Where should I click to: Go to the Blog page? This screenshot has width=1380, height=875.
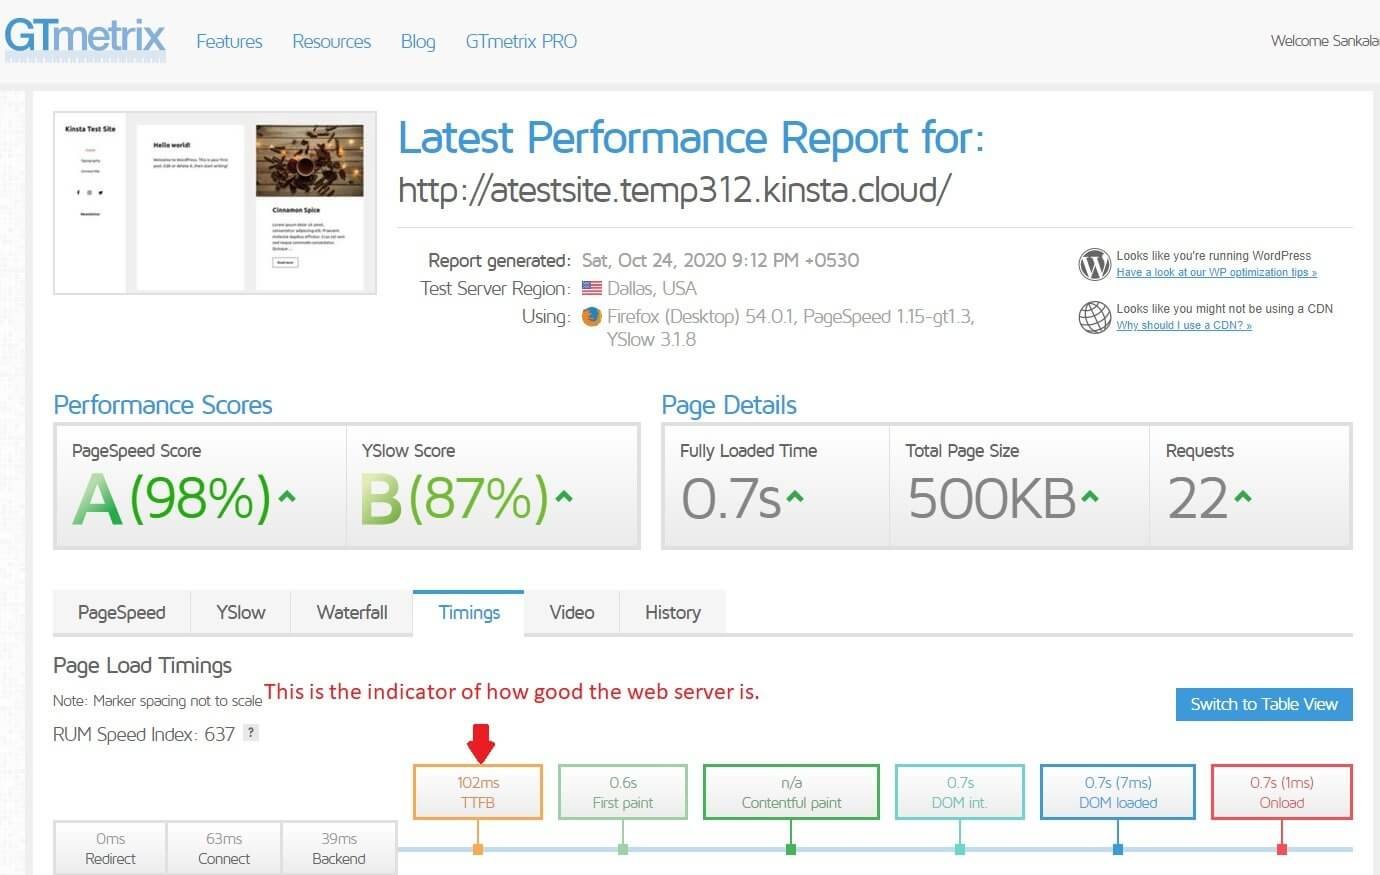coord(418,41)
